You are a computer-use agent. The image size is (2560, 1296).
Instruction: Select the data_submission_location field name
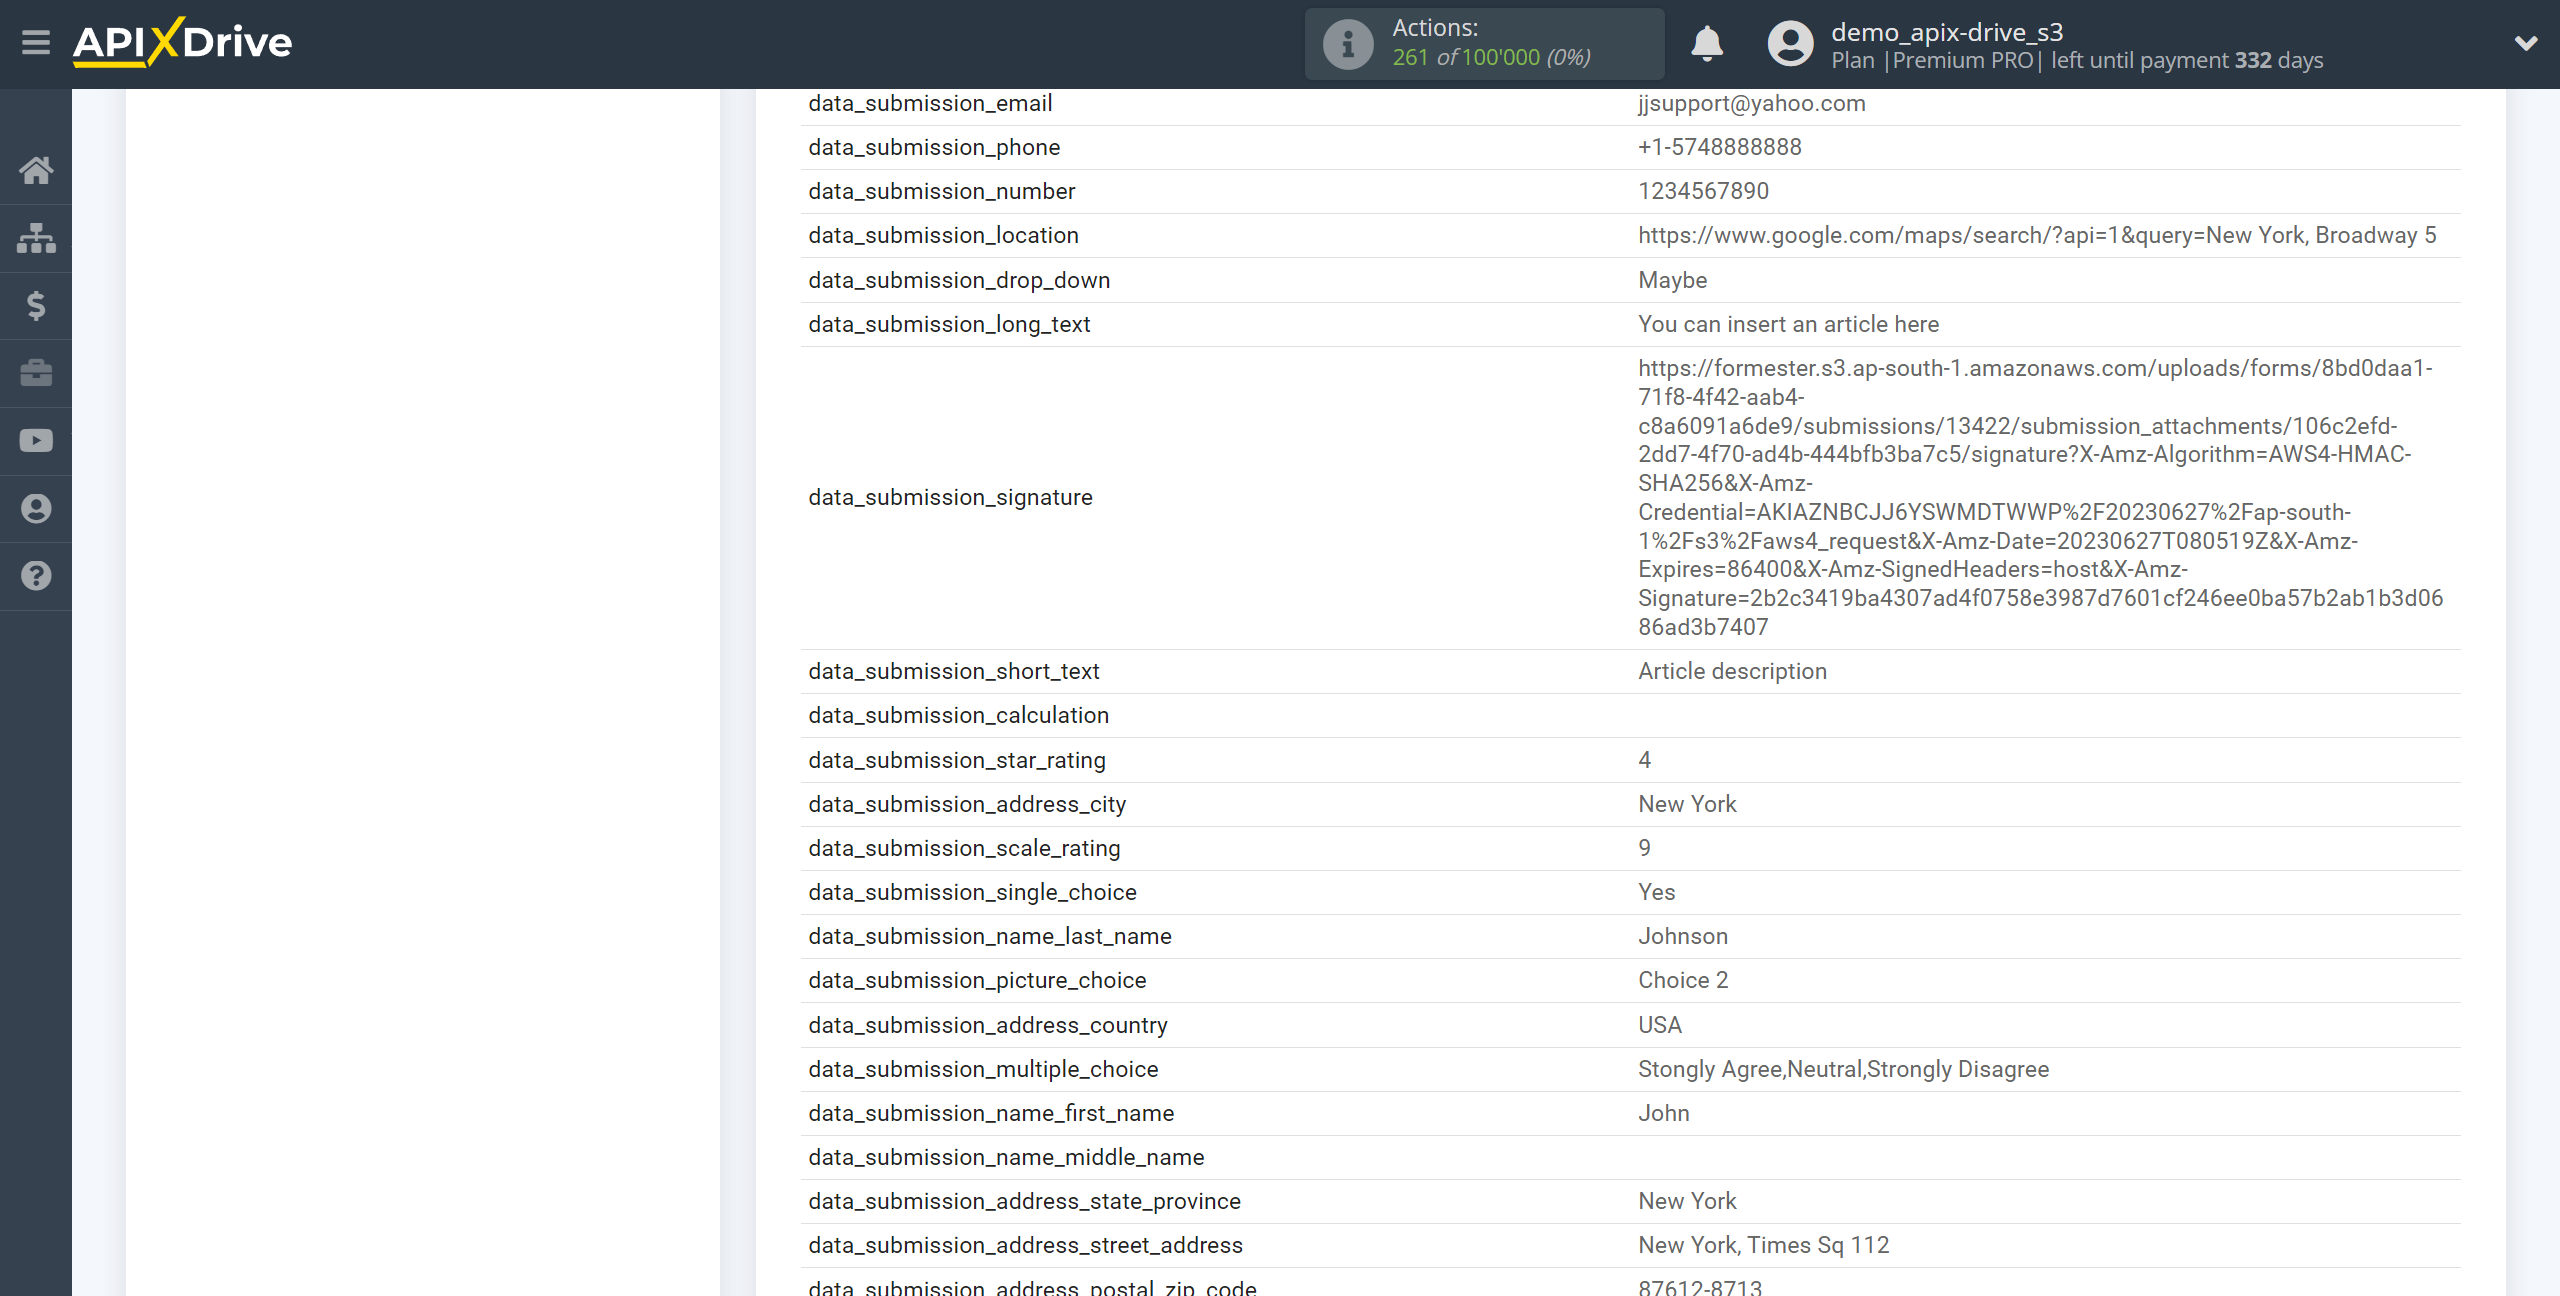(x=943, y=235)
